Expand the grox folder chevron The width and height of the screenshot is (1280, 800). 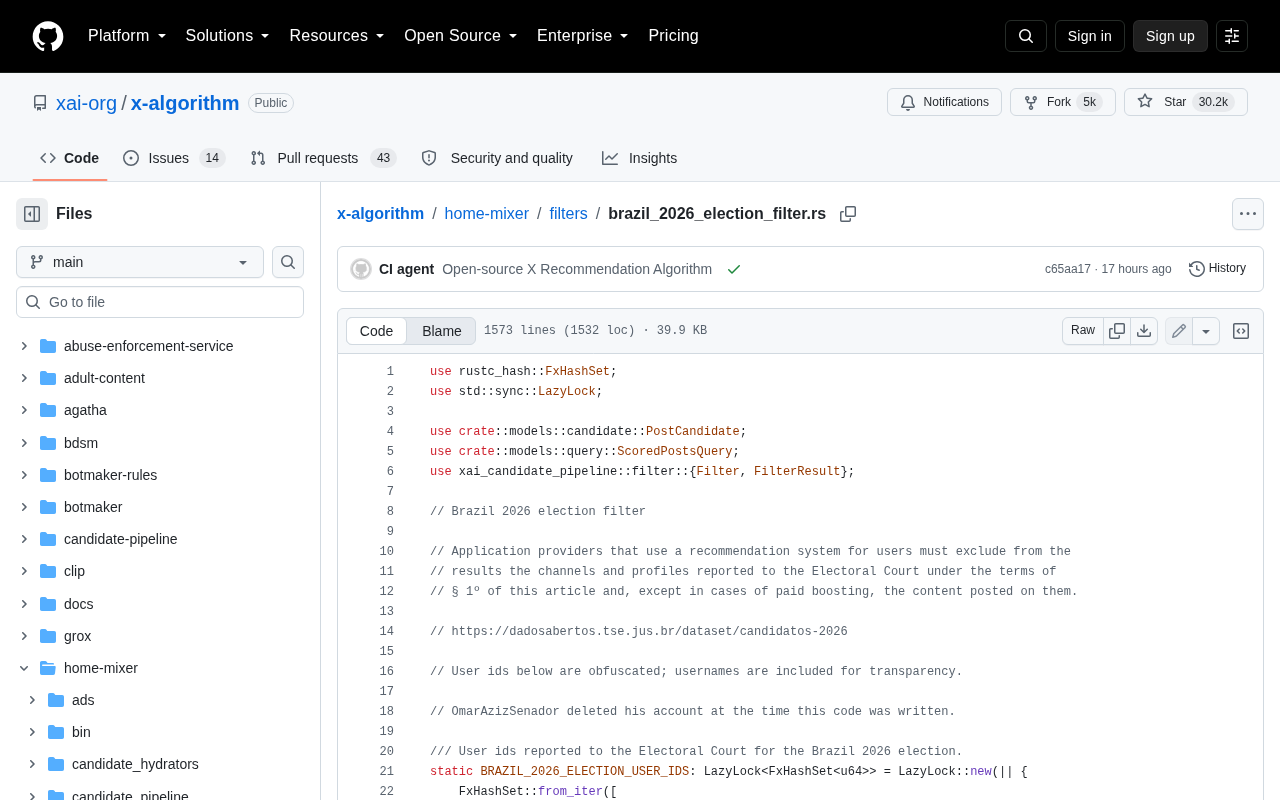click(x=24, y=636)
